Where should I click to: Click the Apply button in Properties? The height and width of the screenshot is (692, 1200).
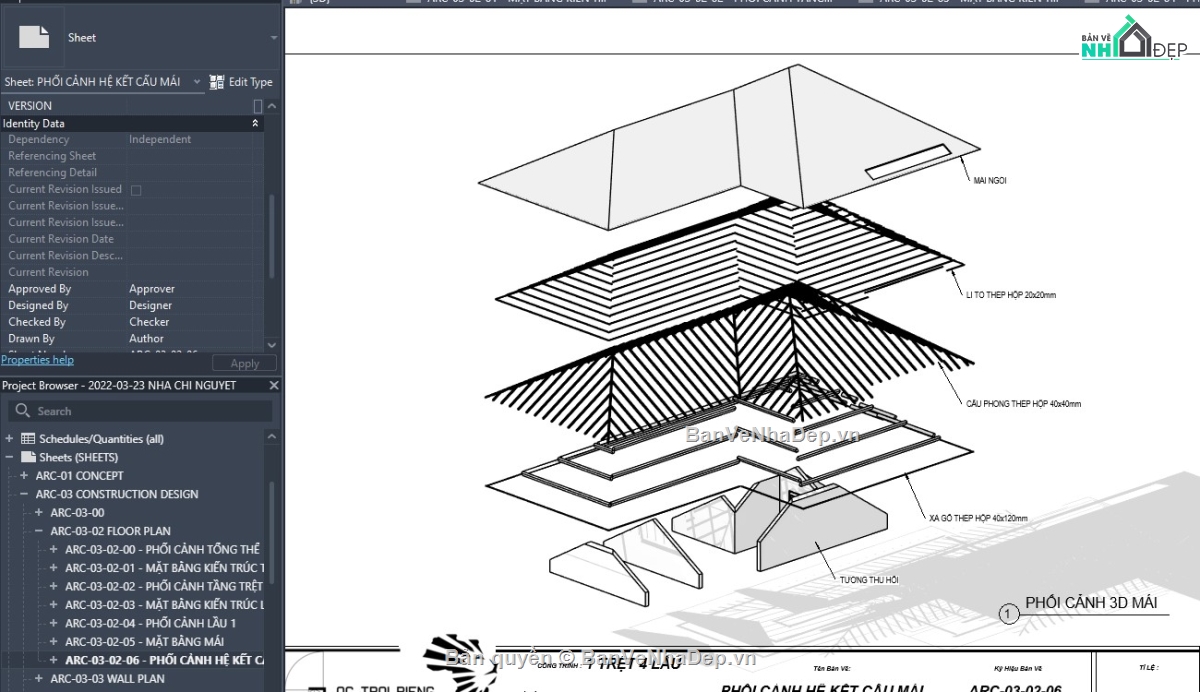pyautogui.click(x=245, y=364)
